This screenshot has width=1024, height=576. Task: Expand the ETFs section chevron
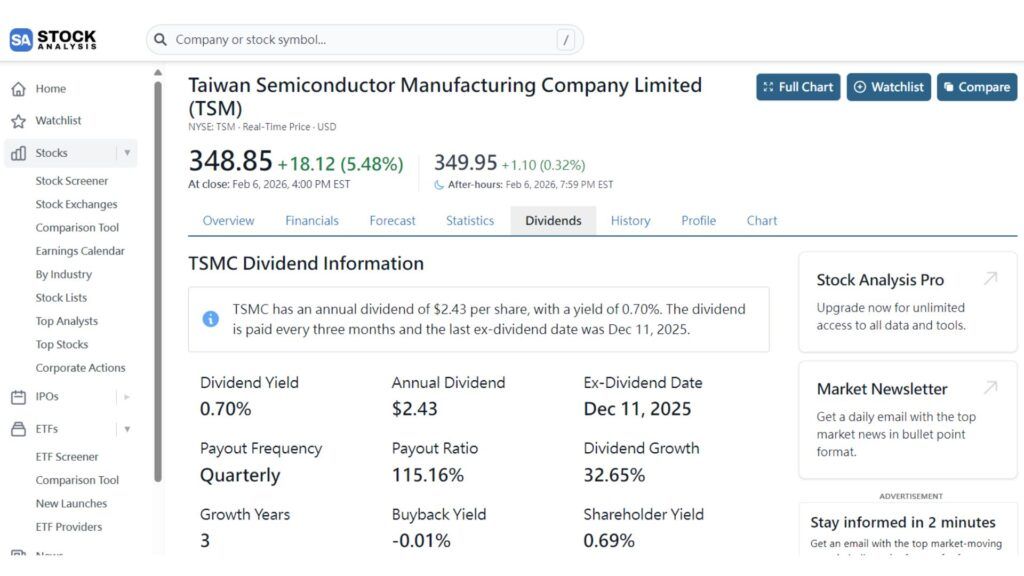click(x=128, y=428)
